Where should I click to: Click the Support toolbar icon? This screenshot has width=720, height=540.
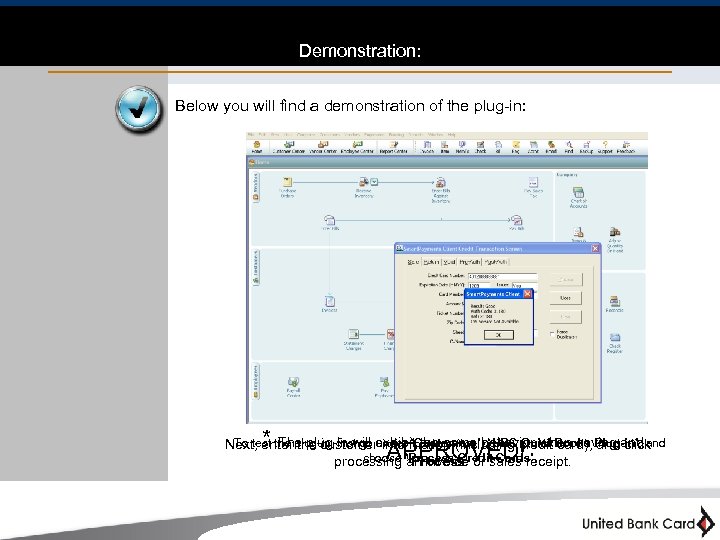point(605,147)
